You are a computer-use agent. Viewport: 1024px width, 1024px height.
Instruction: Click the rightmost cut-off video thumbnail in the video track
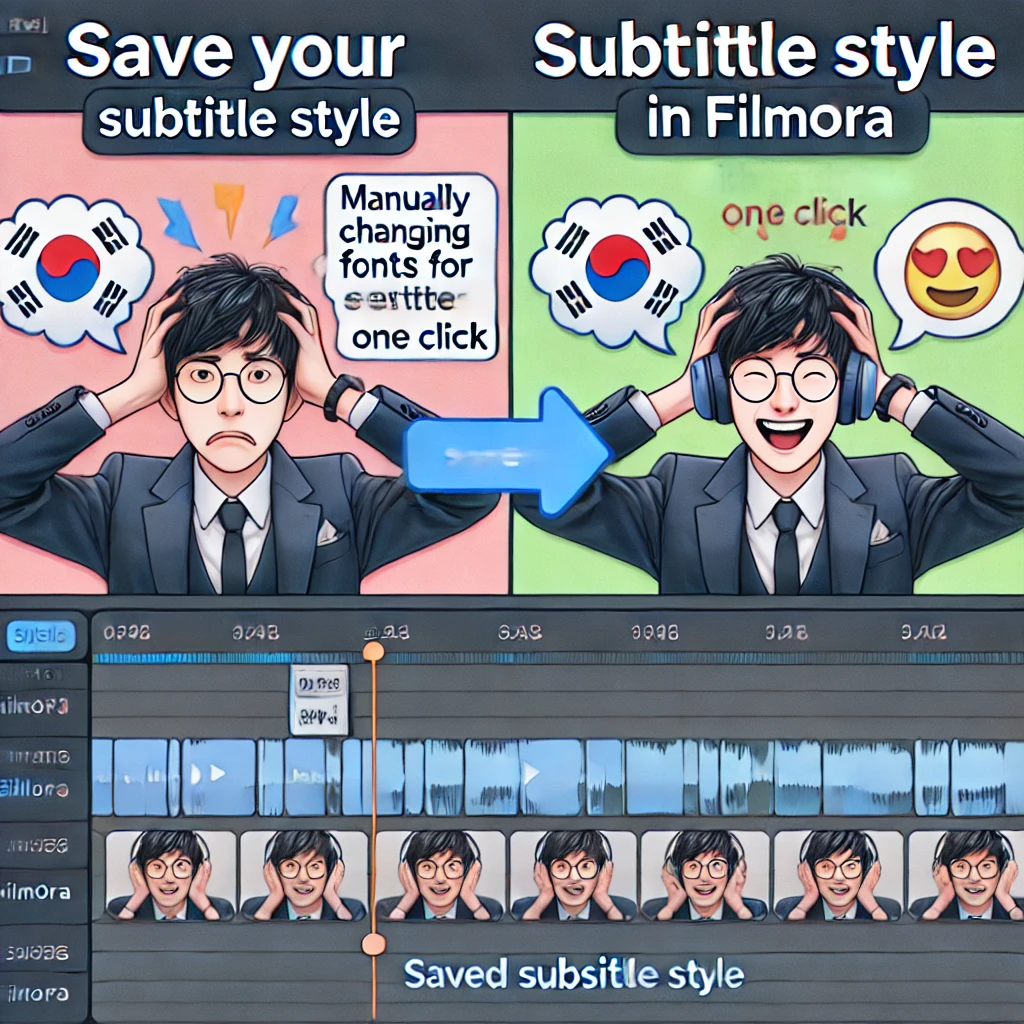[967, 875]
